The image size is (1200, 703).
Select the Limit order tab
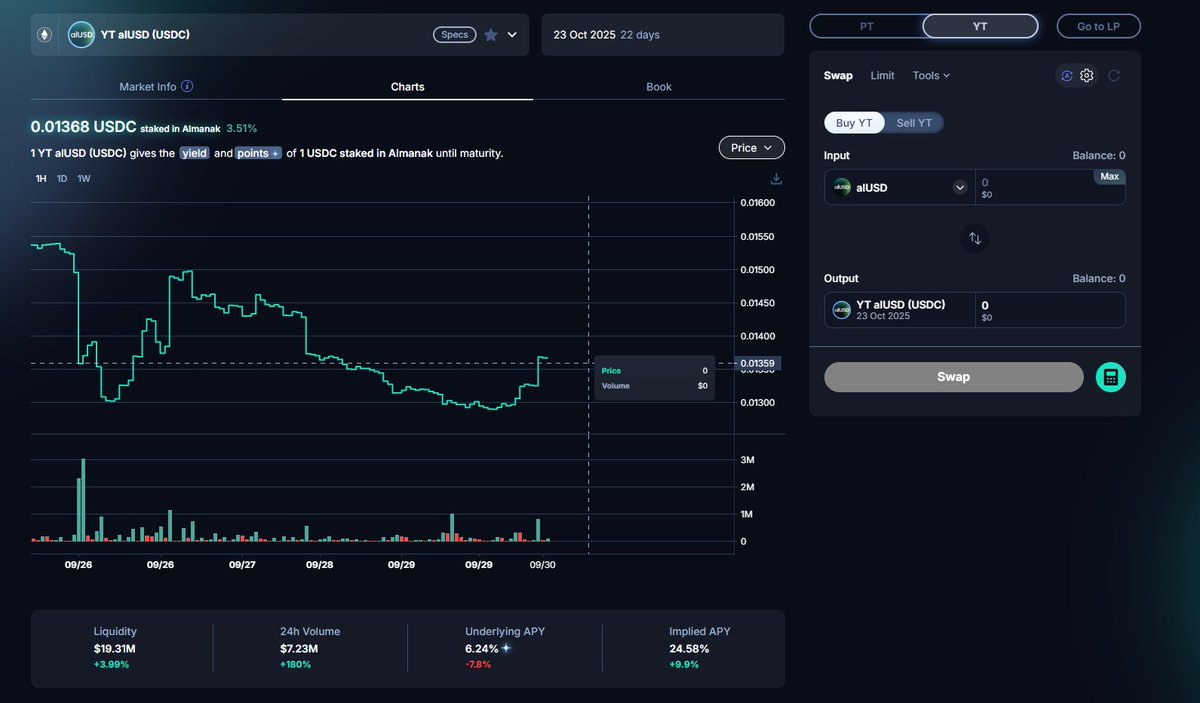point(882,76)
